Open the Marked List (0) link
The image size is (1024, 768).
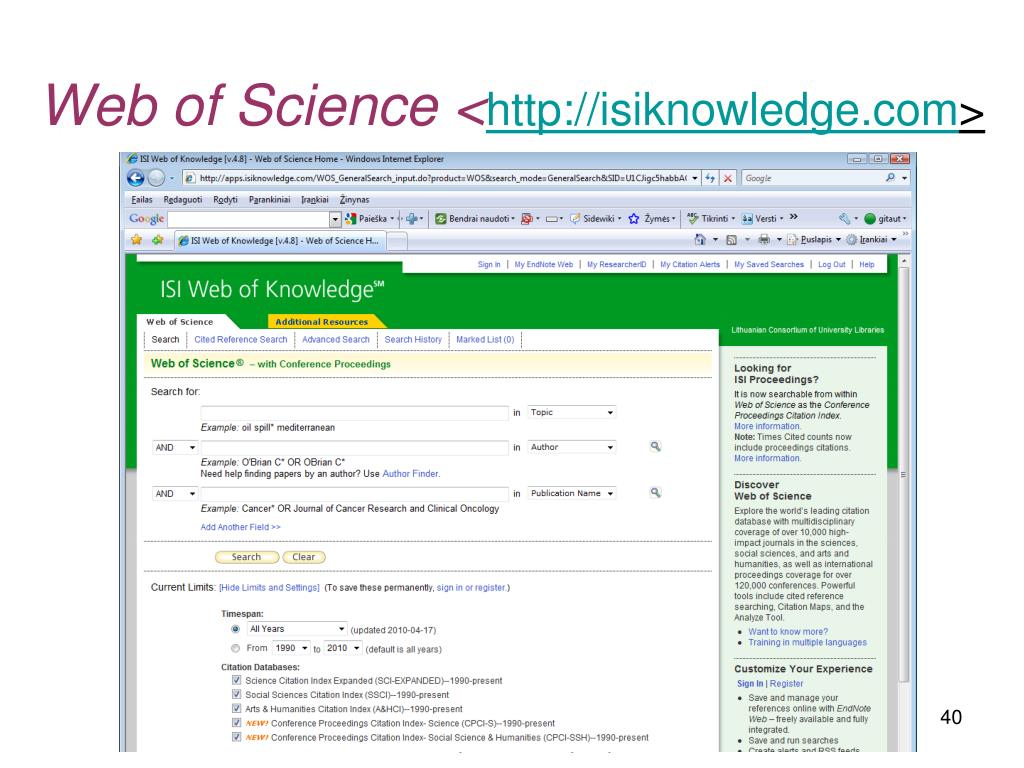[x=485, y=340]
